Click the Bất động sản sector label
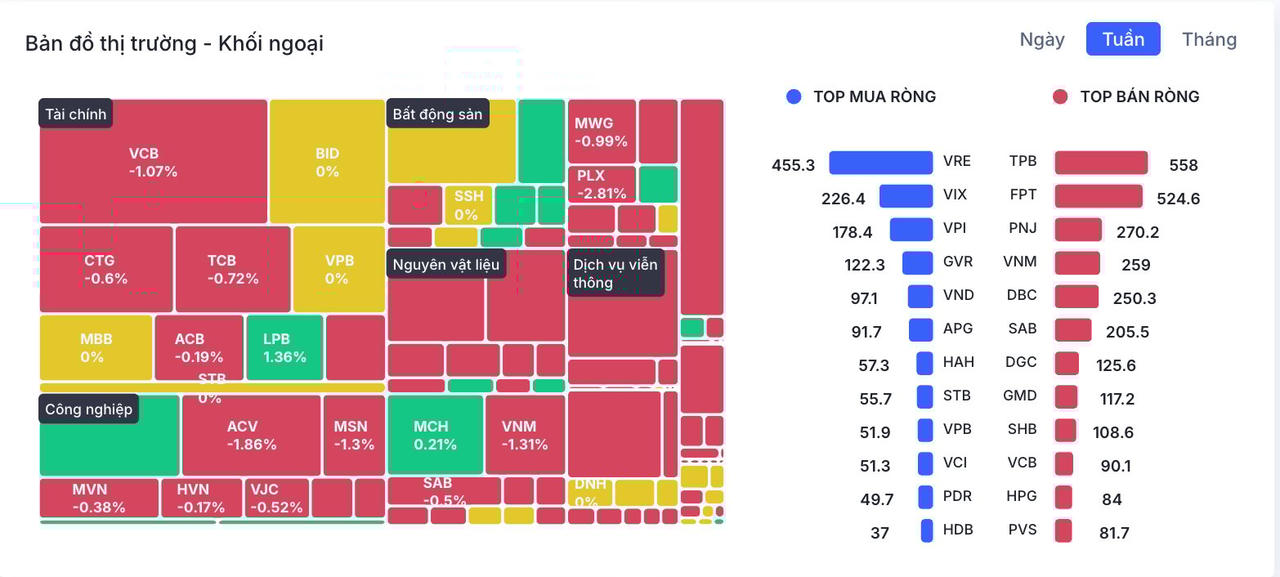1280x577 pixels. (x=437, y=114)
